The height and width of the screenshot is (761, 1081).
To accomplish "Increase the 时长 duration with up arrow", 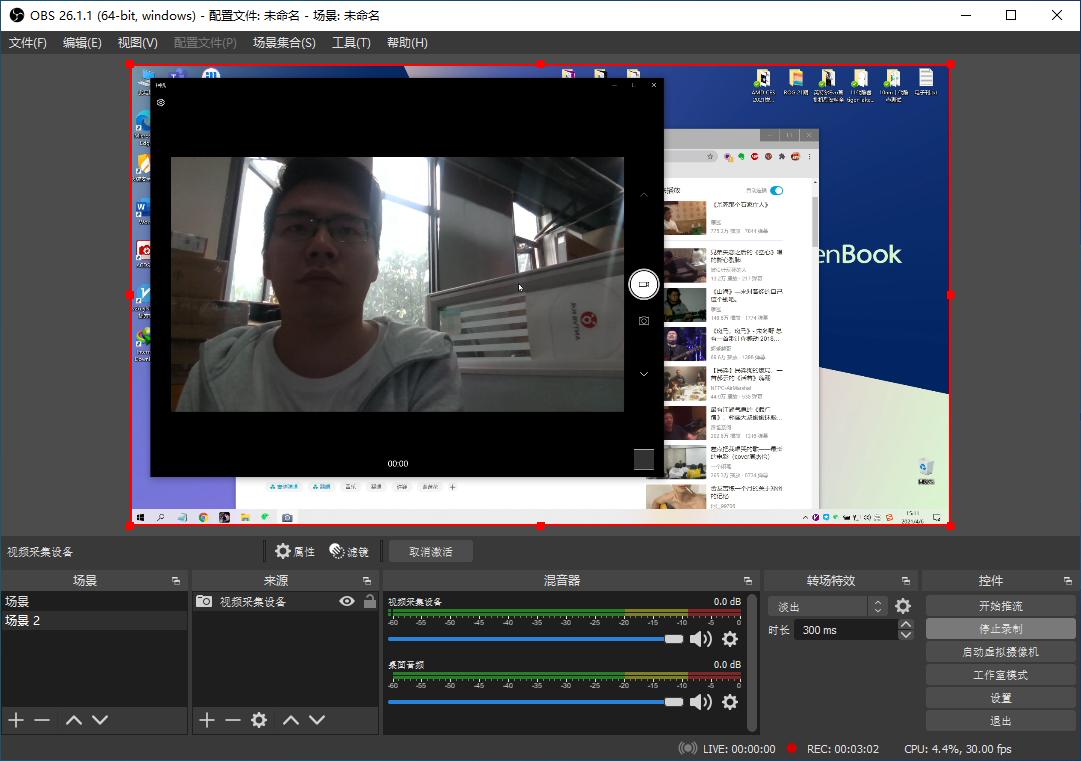I will pyautogui.click(x=906, y=625).
